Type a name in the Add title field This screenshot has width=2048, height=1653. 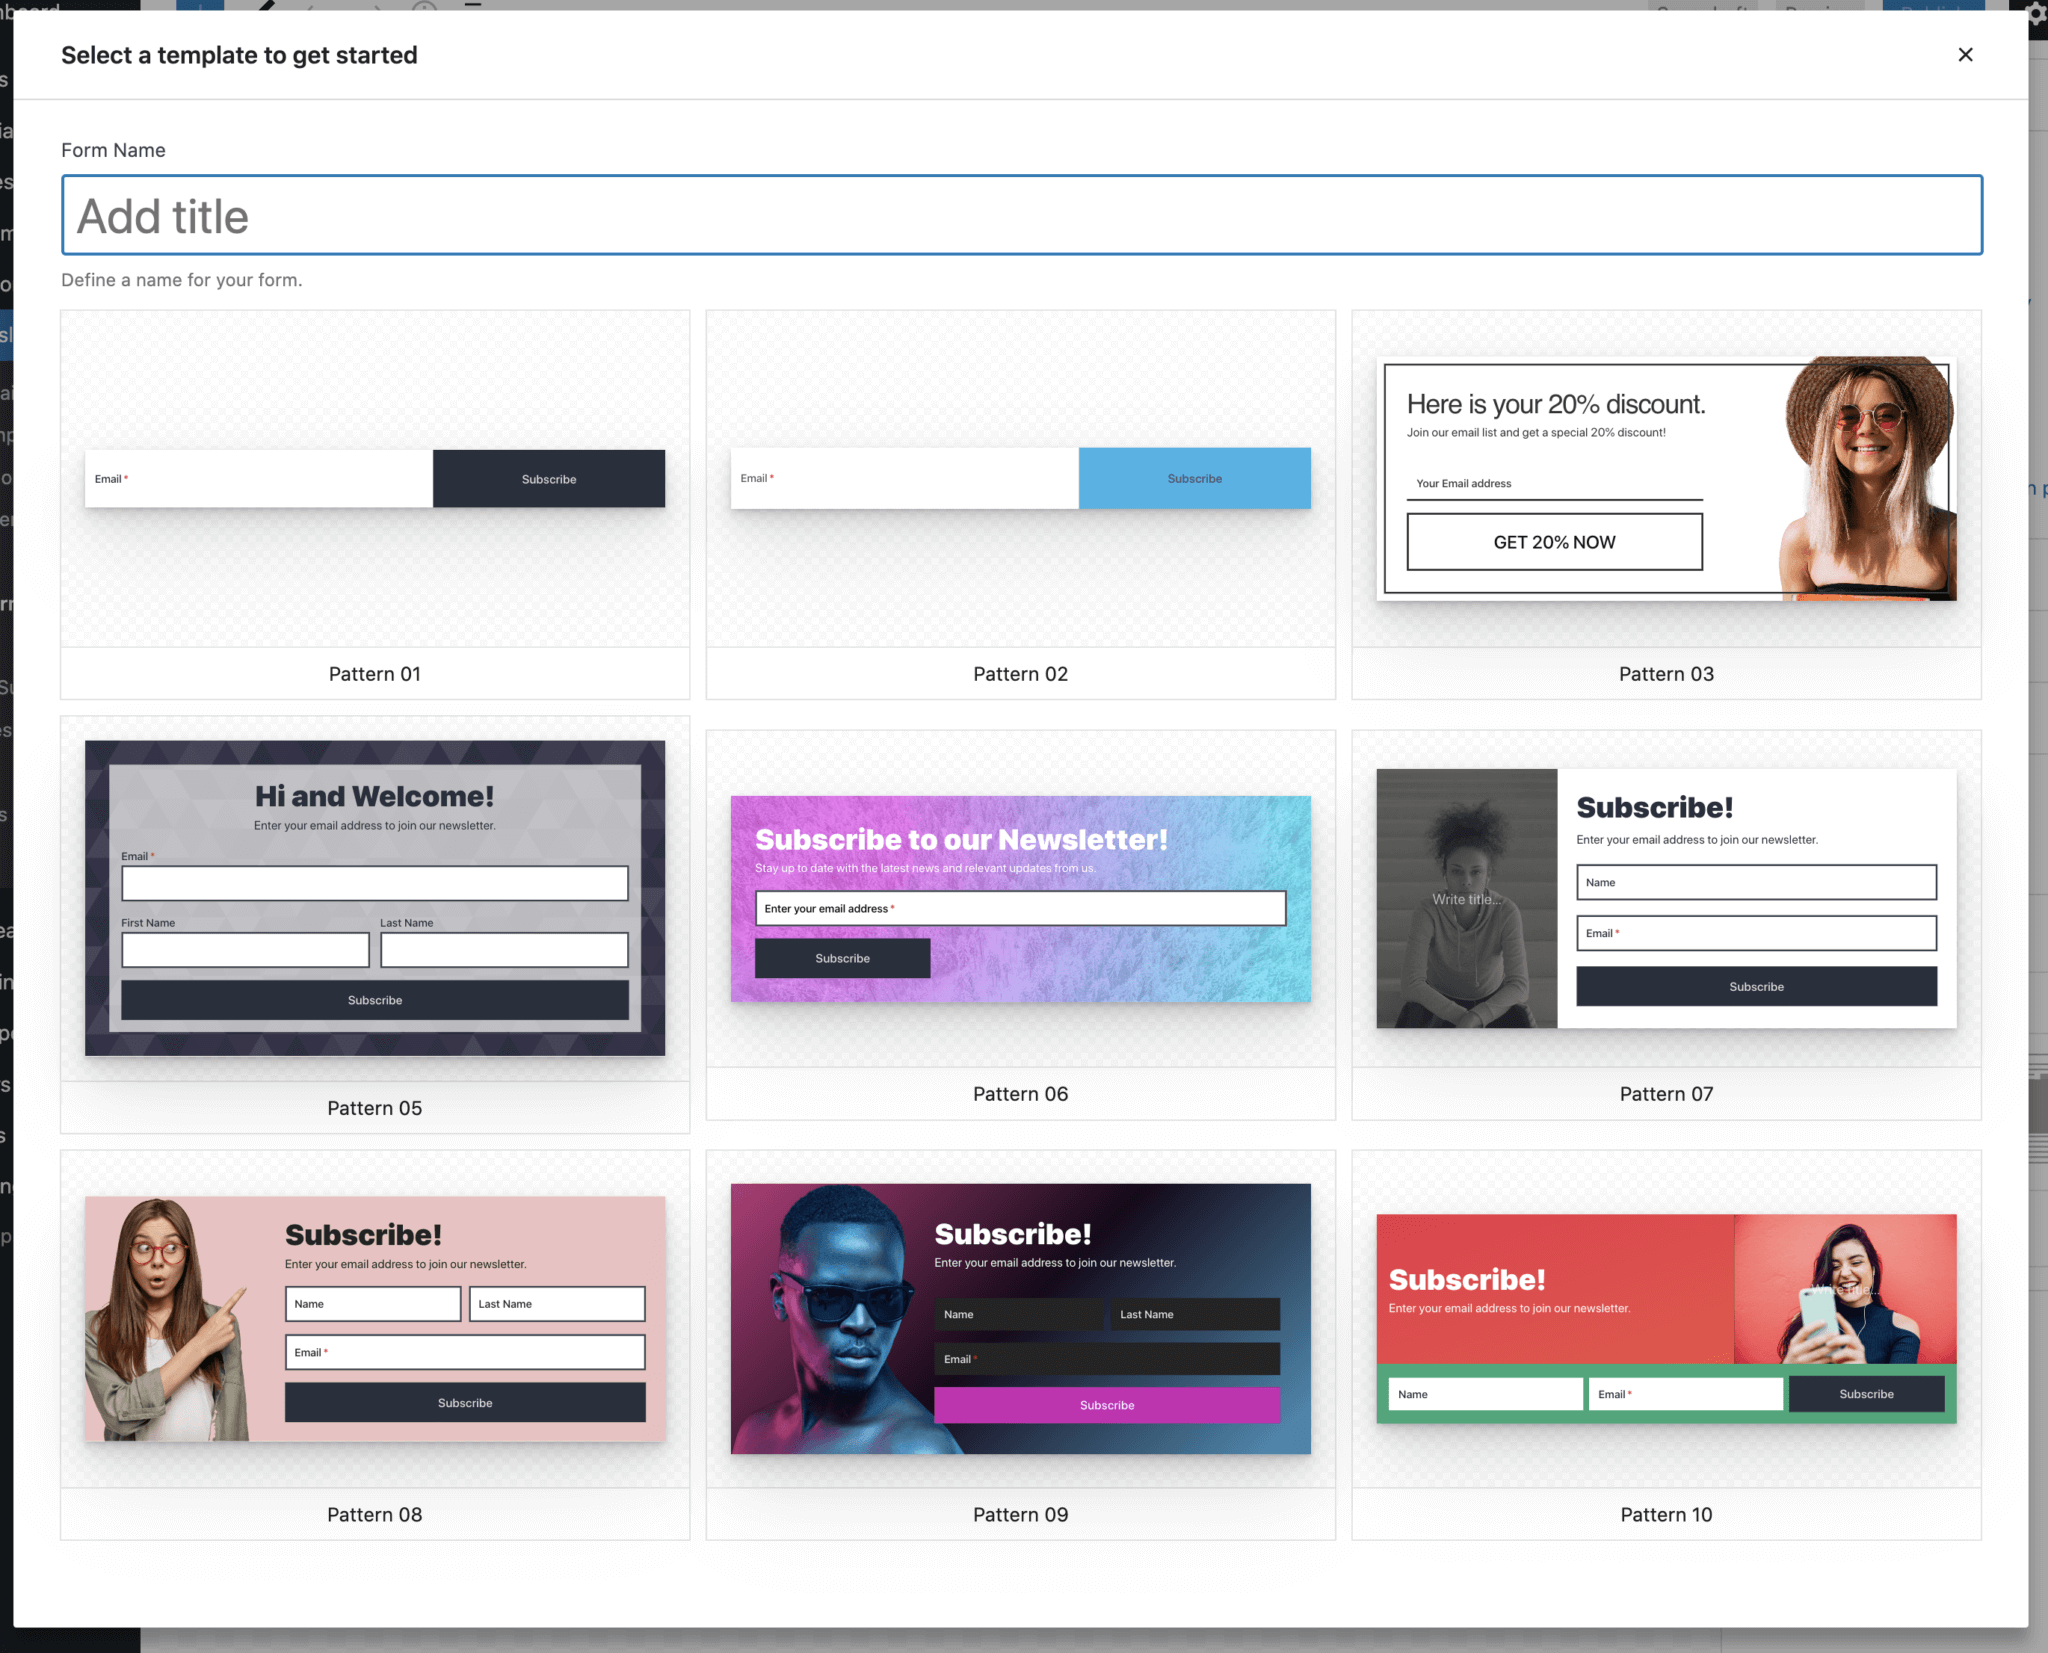coord(1020,215)
